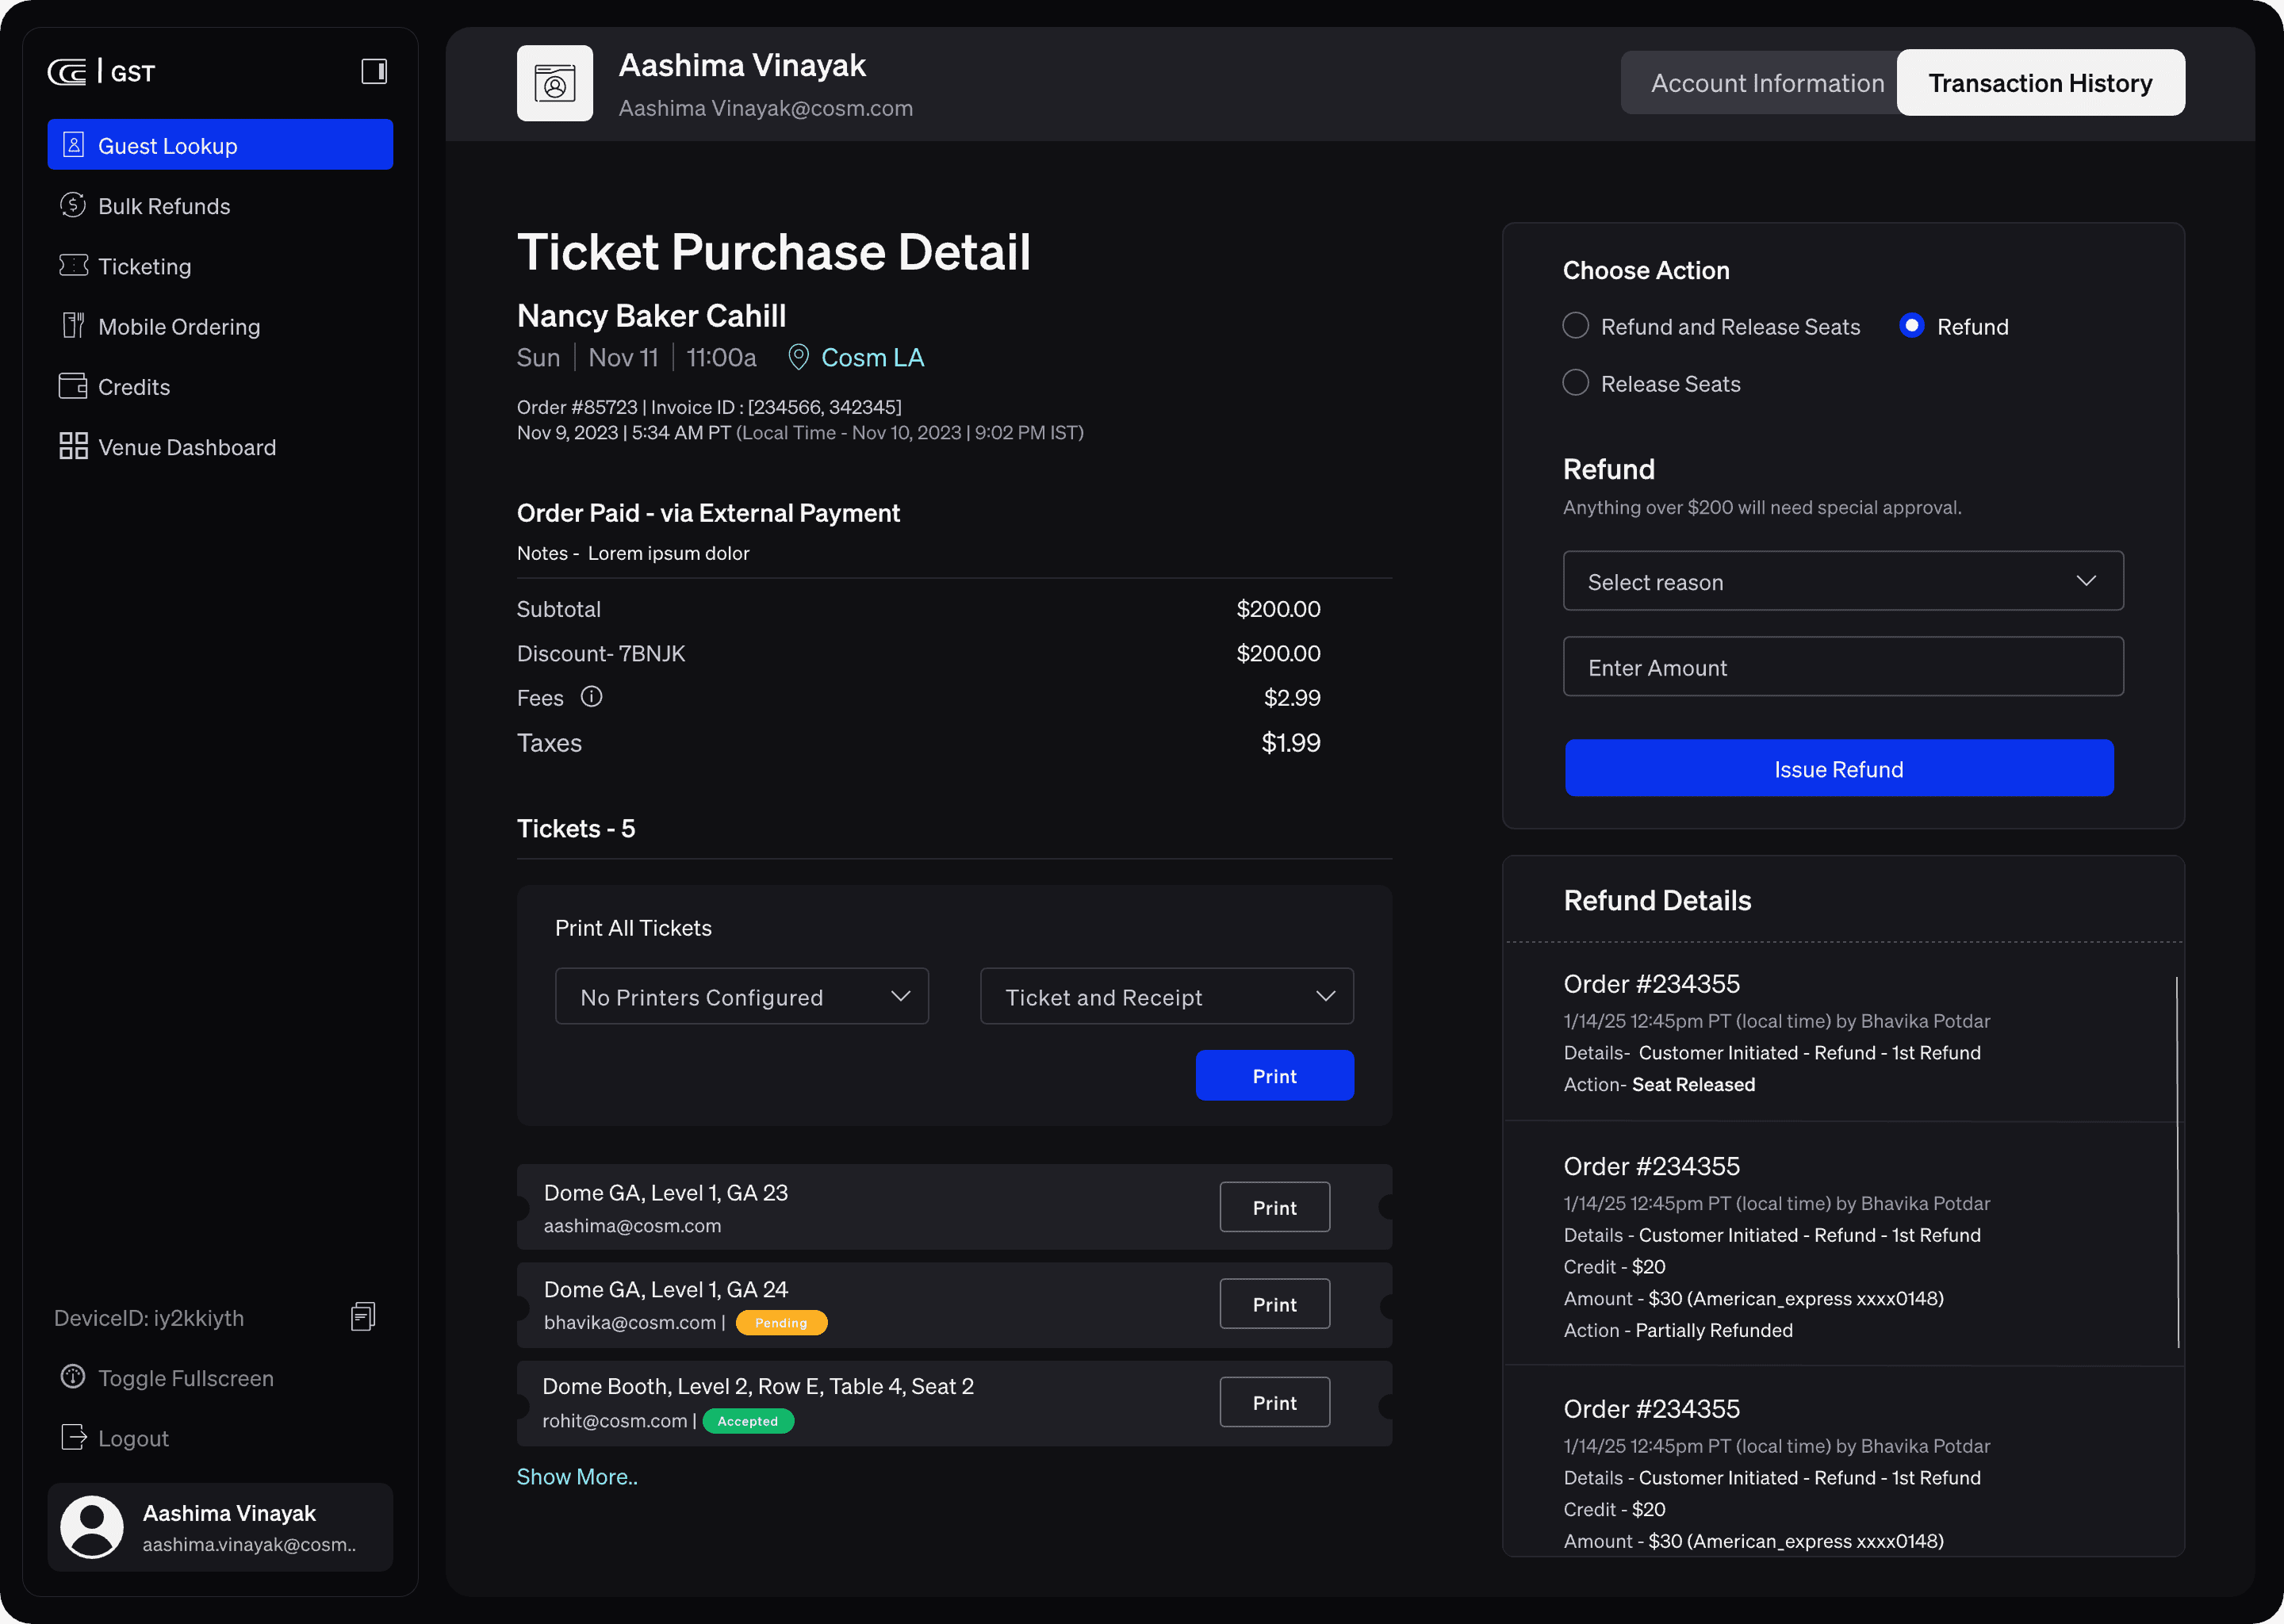This screenshot has width=2284, height=1624.
Task: Print the Dome Booth Table 4 ticket
Action: [1275, 1402]
